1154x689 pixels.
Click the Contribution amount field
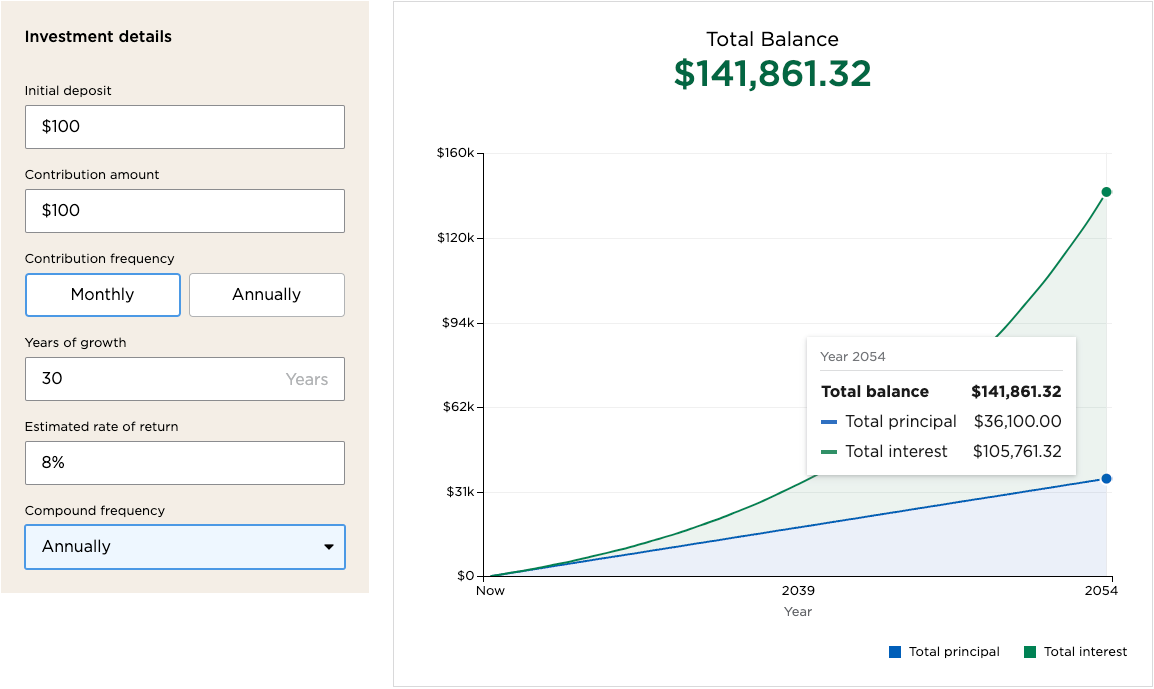point(184,211)
